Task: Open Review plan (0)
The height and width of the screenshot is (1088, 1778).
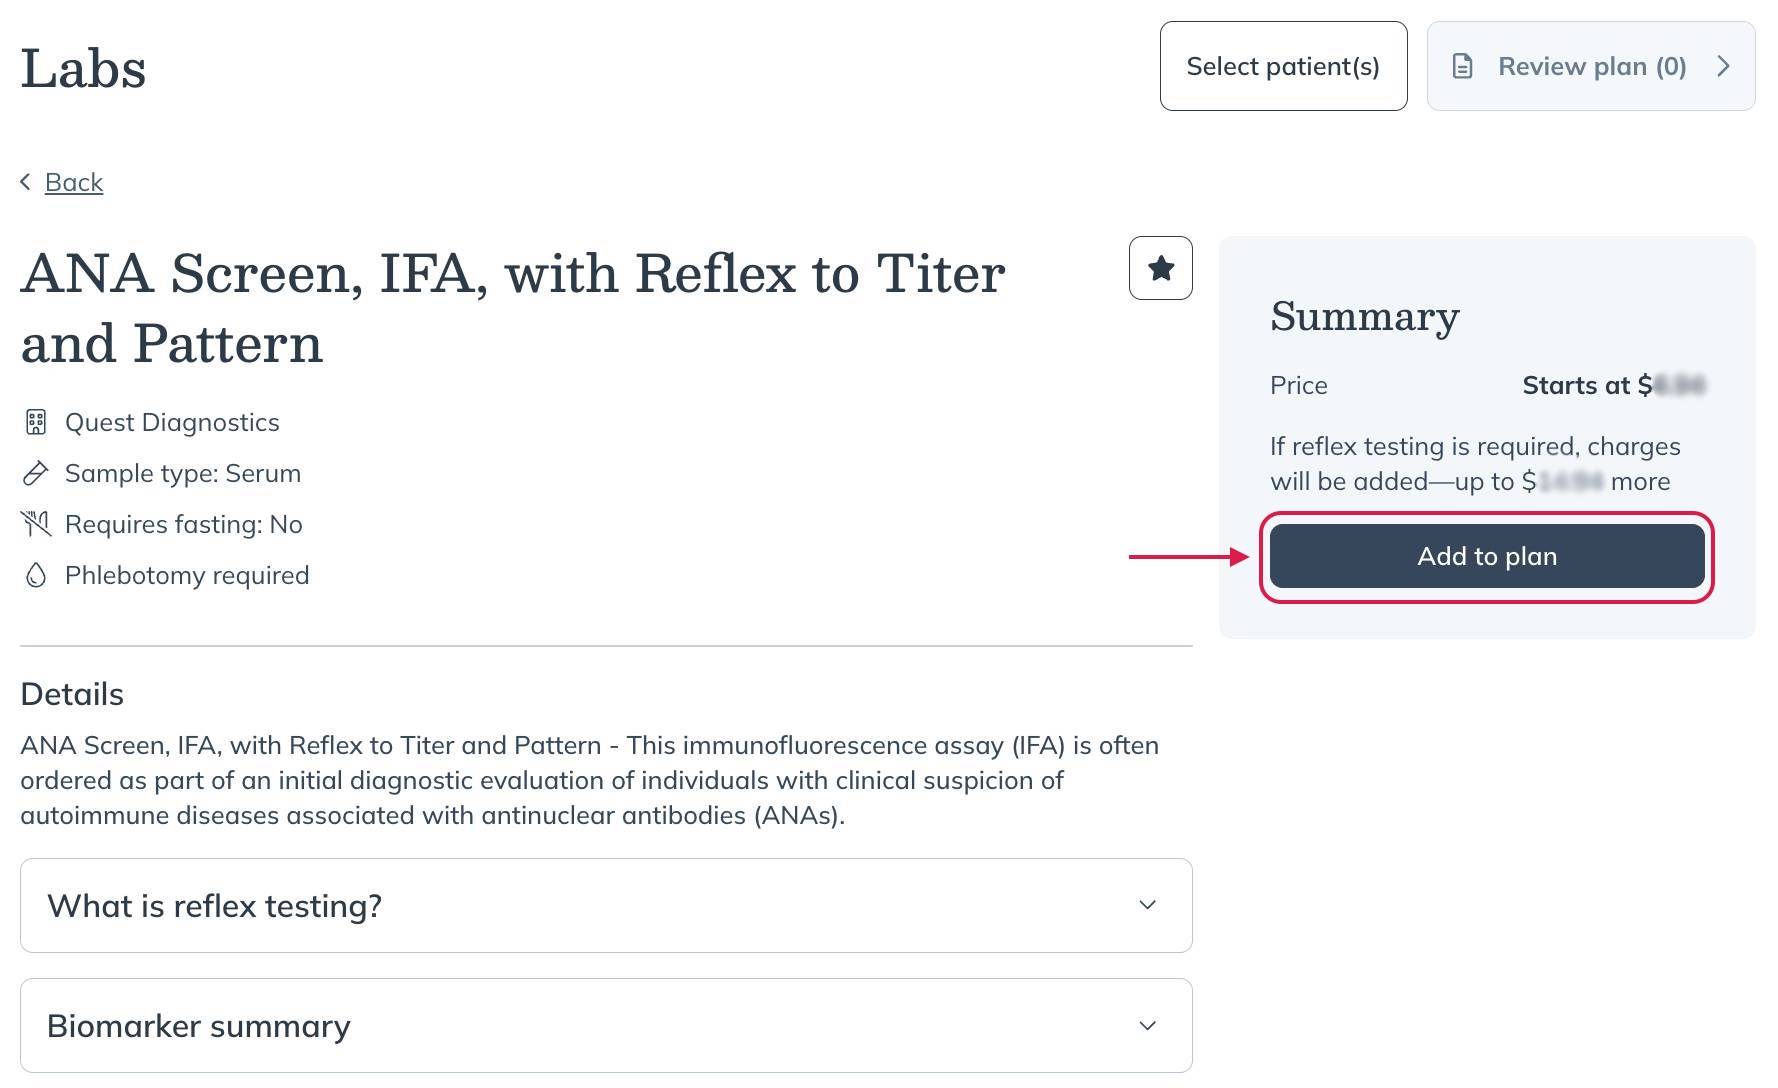Action: click(x=1591, y=66)
